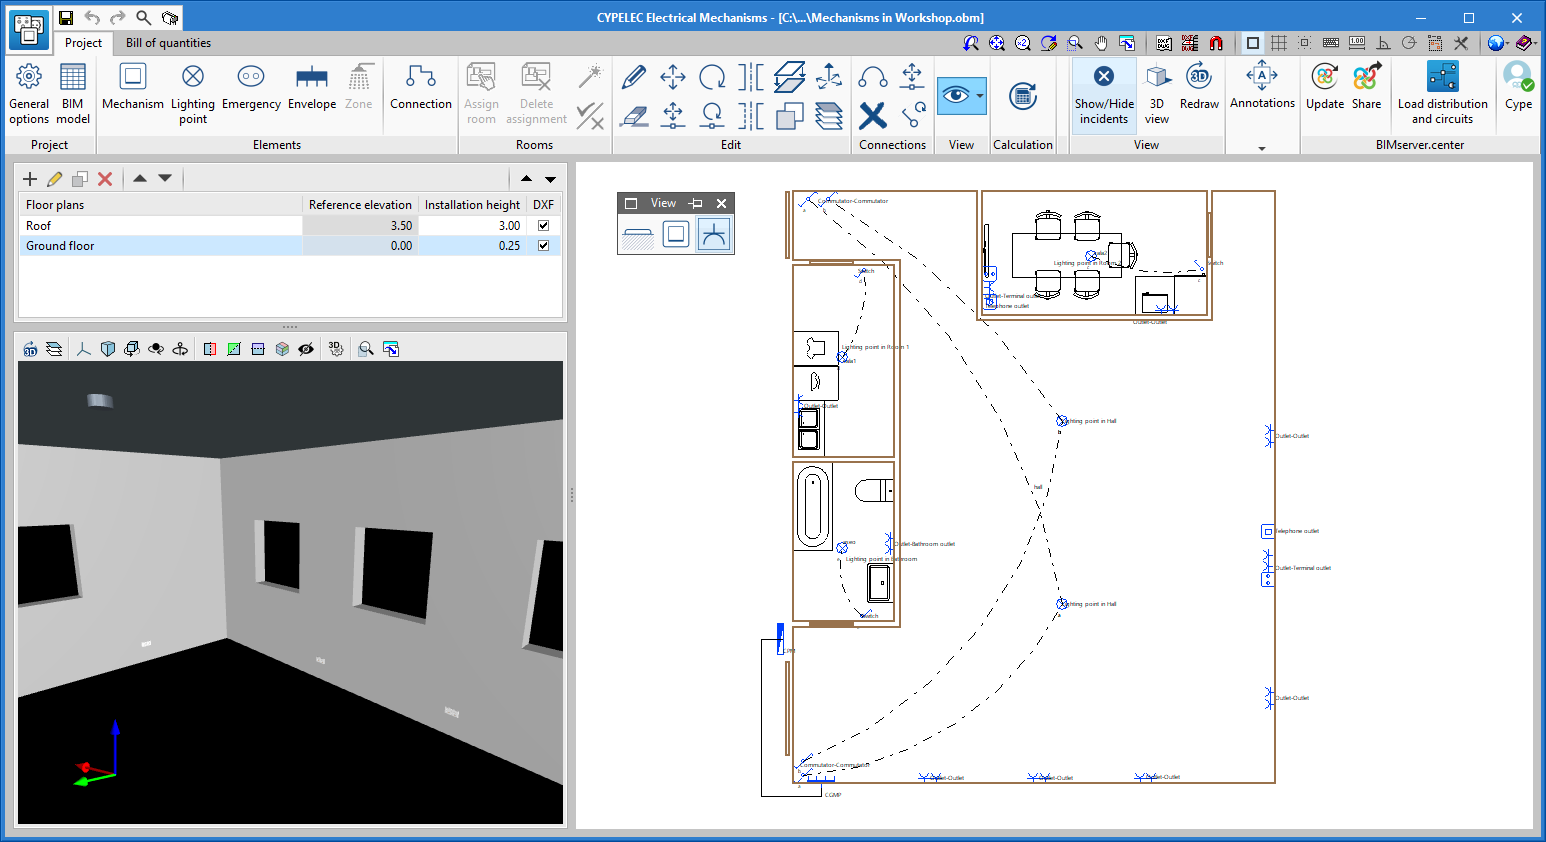
Task: Redraw the 3D model
Action: tap(1199, 86)
